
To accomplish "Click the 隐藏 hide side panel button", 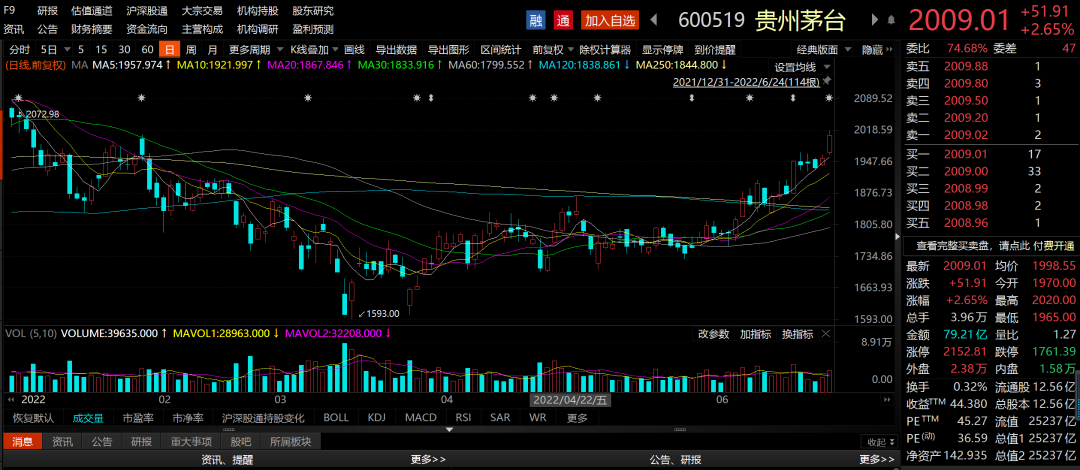I will (875, 50).
